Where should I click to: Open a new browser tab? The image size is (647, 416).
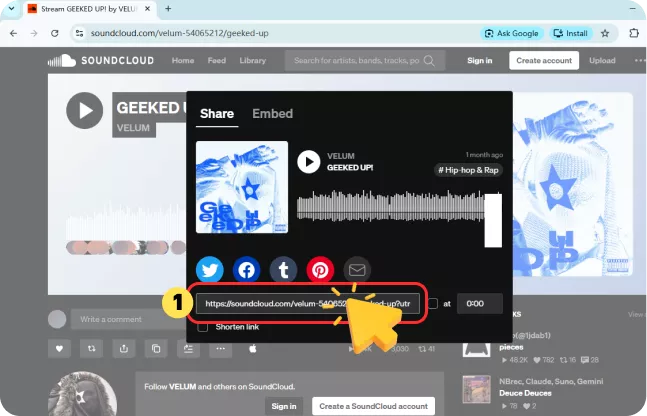[x=168, y=9]
